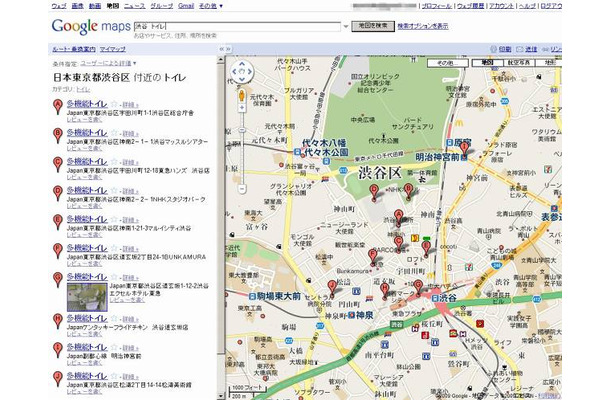Screen dimensions: 610x400
Task: Switch to 地図 map view
Action: 487,63
